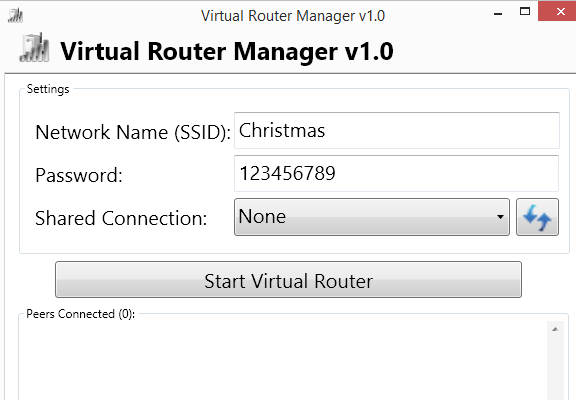
Task: Focus the Password field containing 123456789
Action: point(396,173)
